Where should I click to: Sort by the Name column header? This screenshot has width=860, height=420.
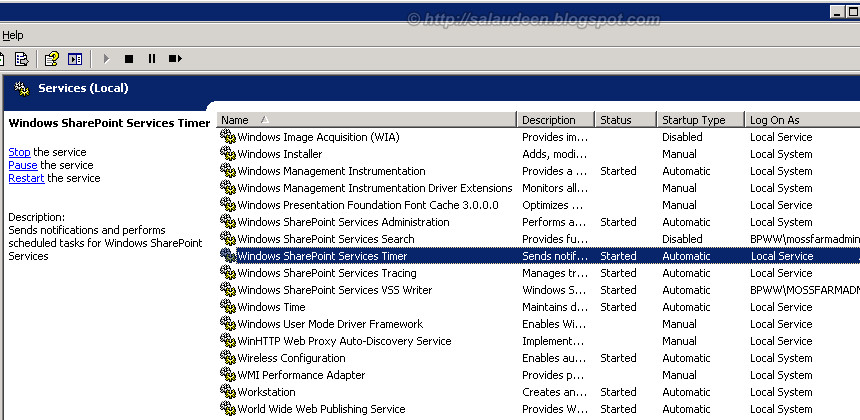[366, 120]
